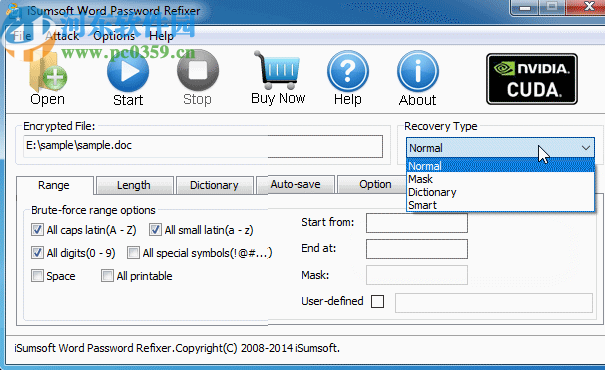Choose Normal in Recovery Type list

pos(500,166)
